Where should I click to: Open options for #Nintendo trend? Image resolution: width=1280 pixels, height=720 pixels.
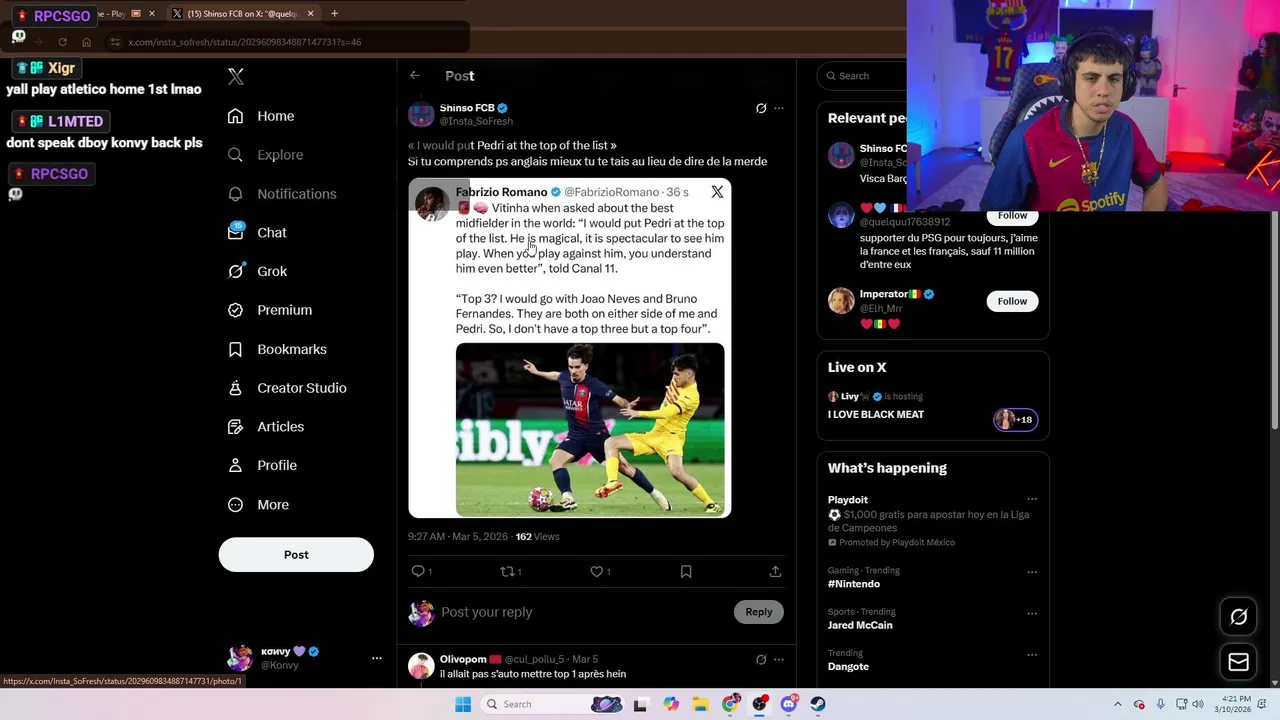tap(1032, 572)
